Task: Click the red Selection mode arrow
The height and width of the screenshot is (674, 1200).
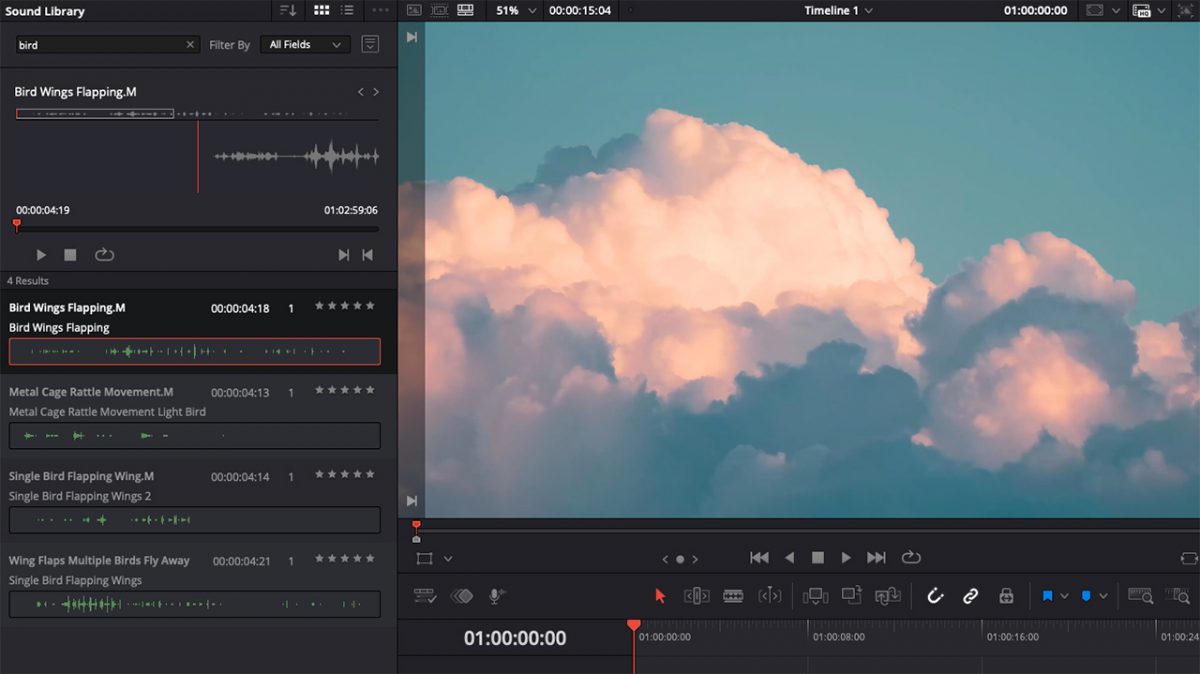Action: coord(660,596)
